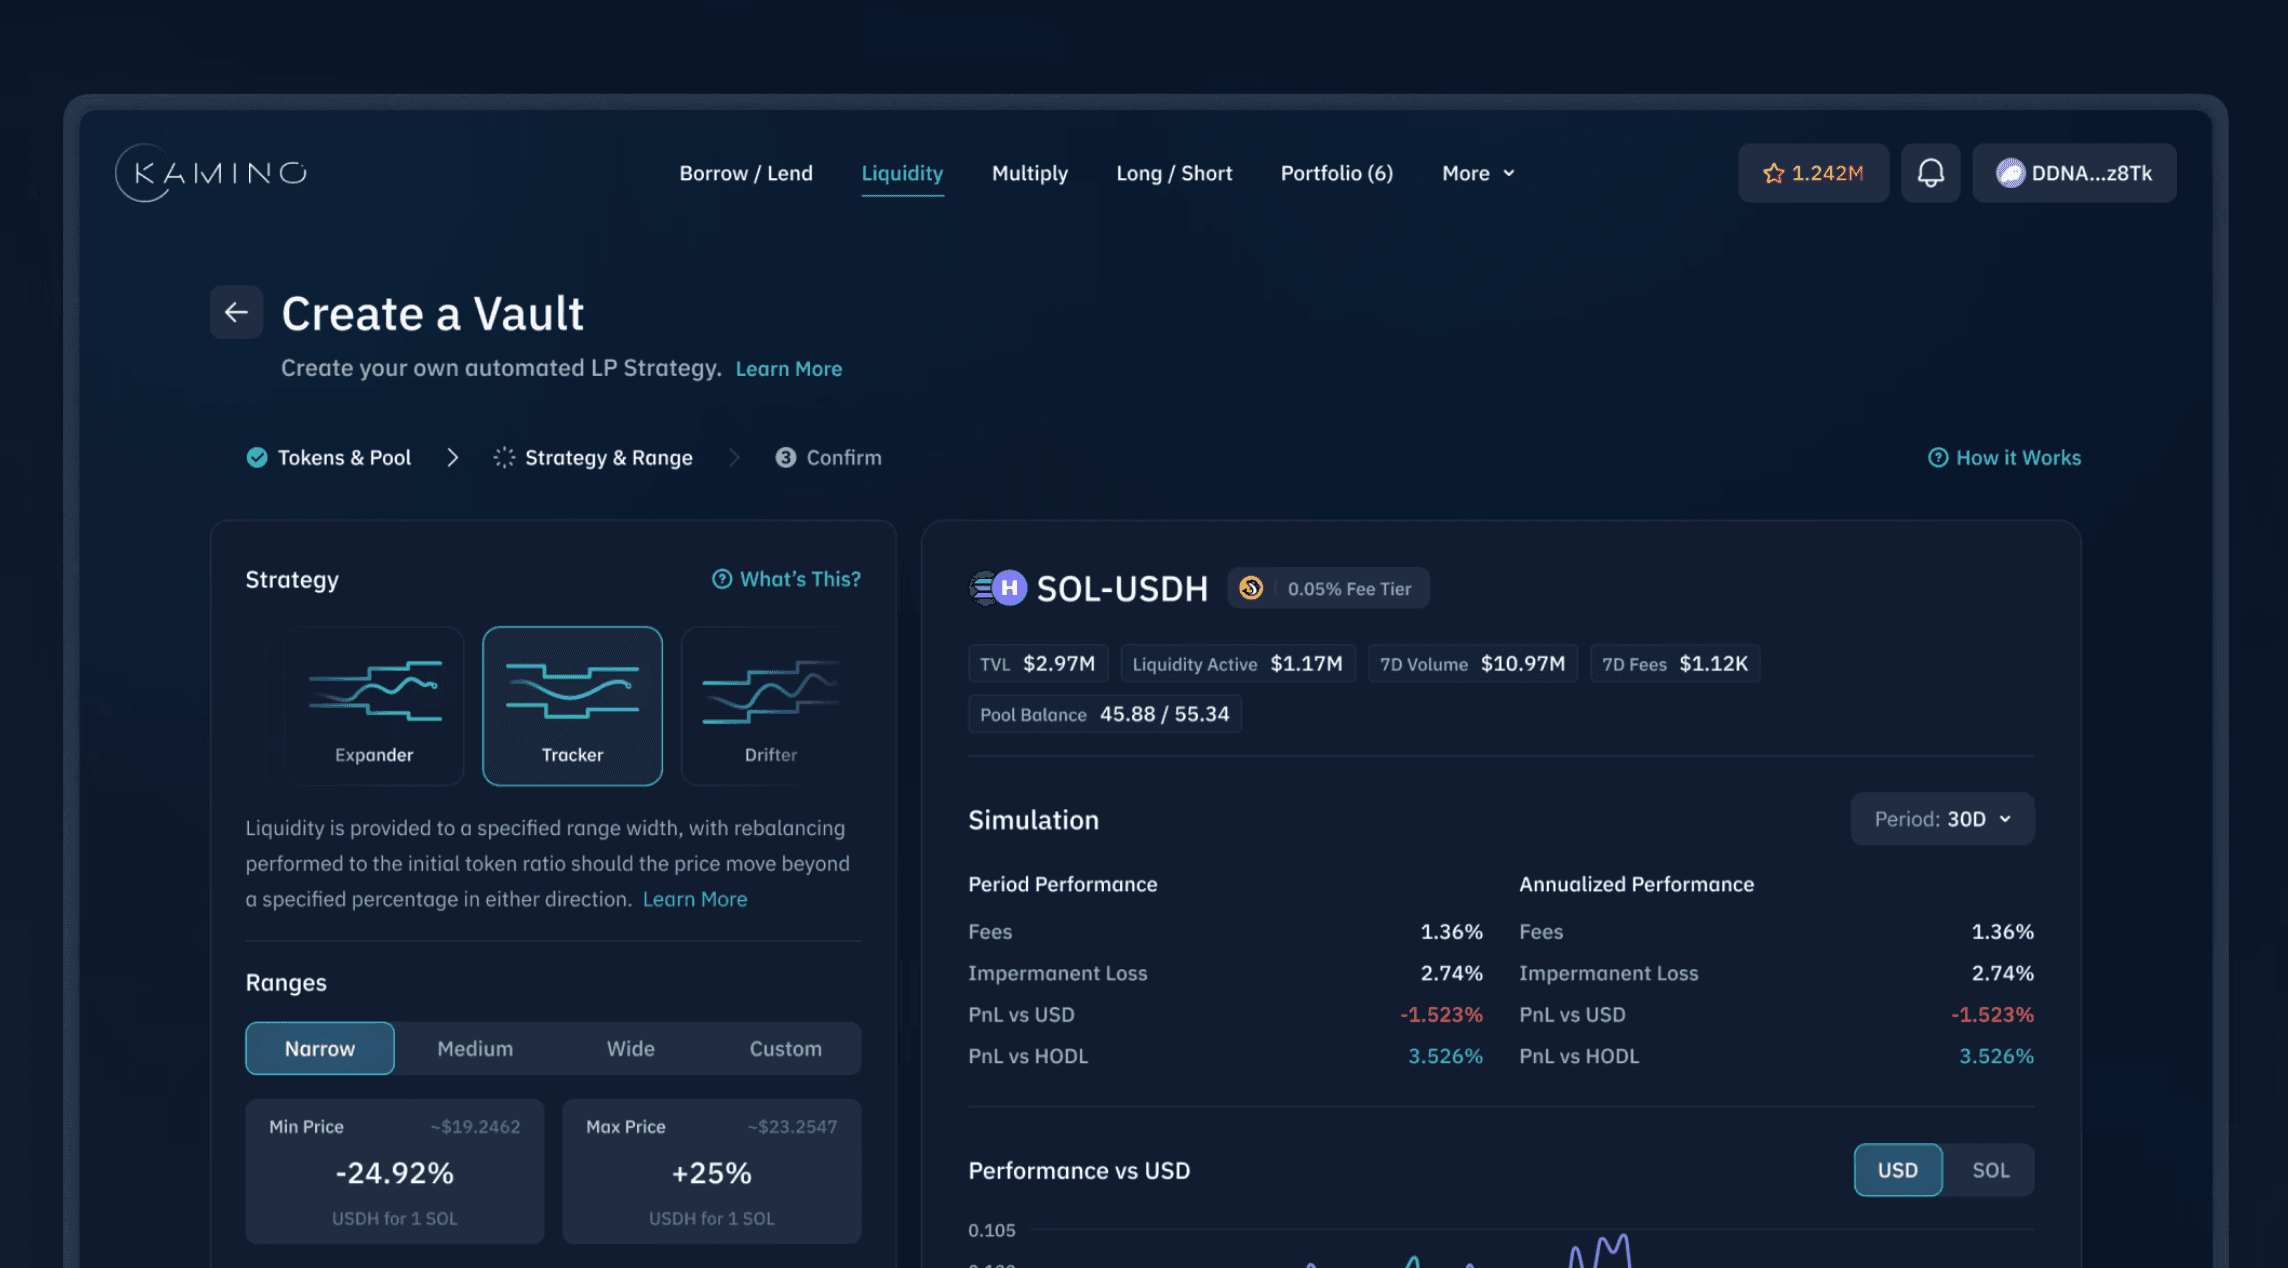The width and height of the screenshot is (2288, 1268).
Task: Expand the More navigation menu
Action: (1478, 173)
